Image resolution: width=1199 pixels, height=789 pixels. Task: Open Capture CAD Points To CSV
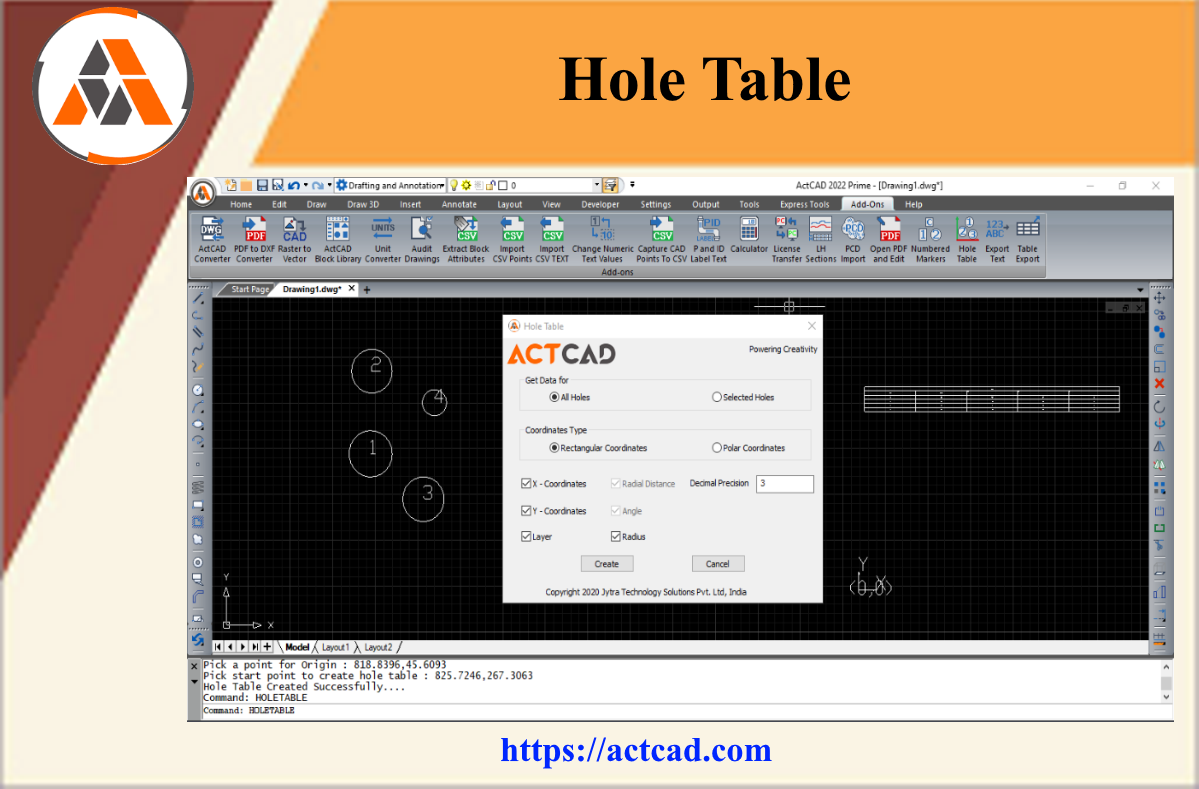(x=661, y=240)
